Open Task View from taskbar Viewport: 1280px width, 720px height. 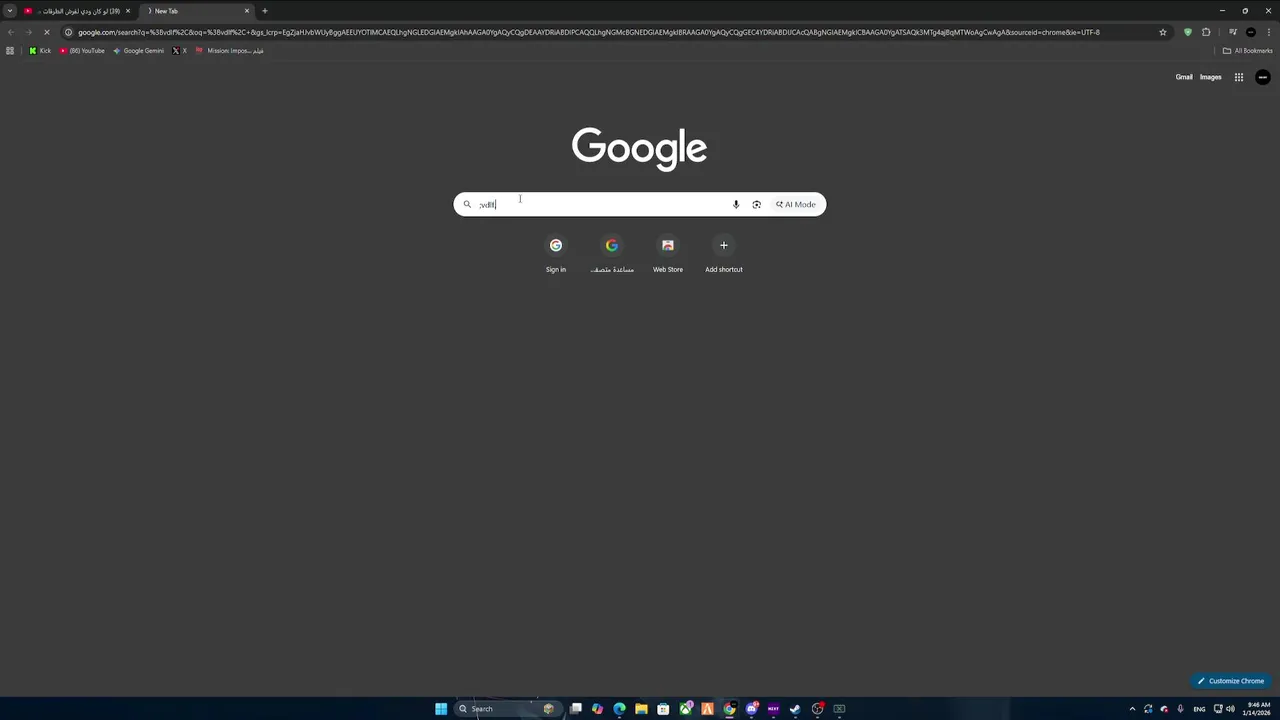[x=576, y=709]
